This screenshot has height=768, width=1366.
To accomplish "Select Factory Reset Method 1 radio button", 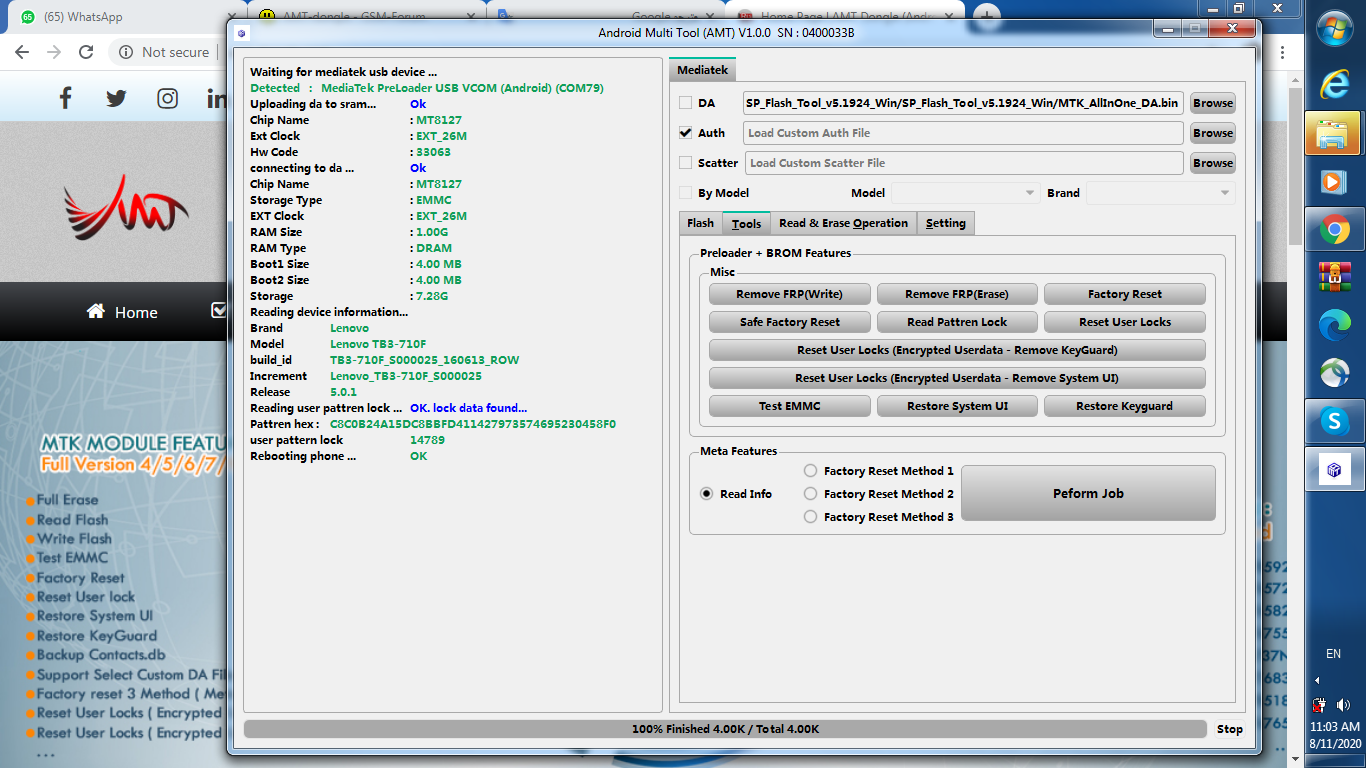I will pos(811,471).
